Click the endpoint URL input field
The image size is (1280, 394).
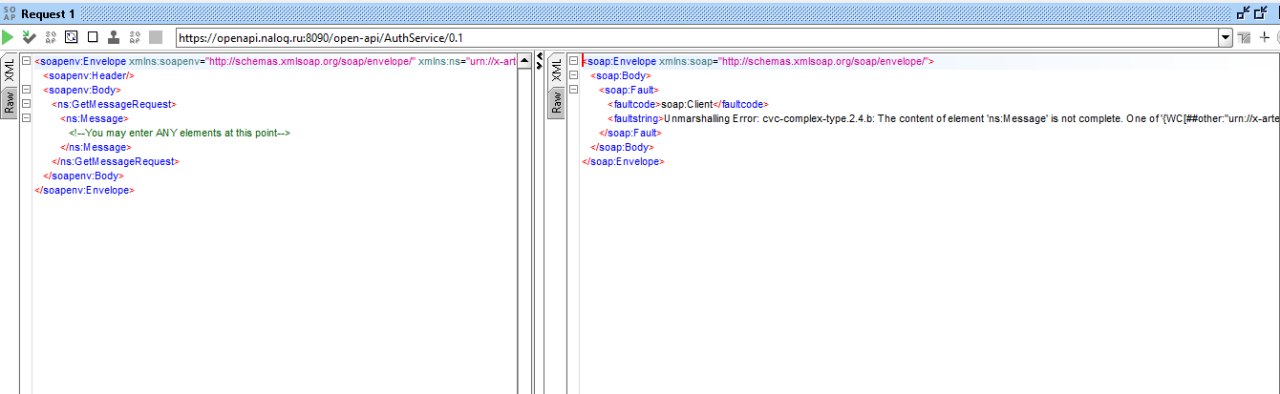pyautogui.click(x=697, y=37)
